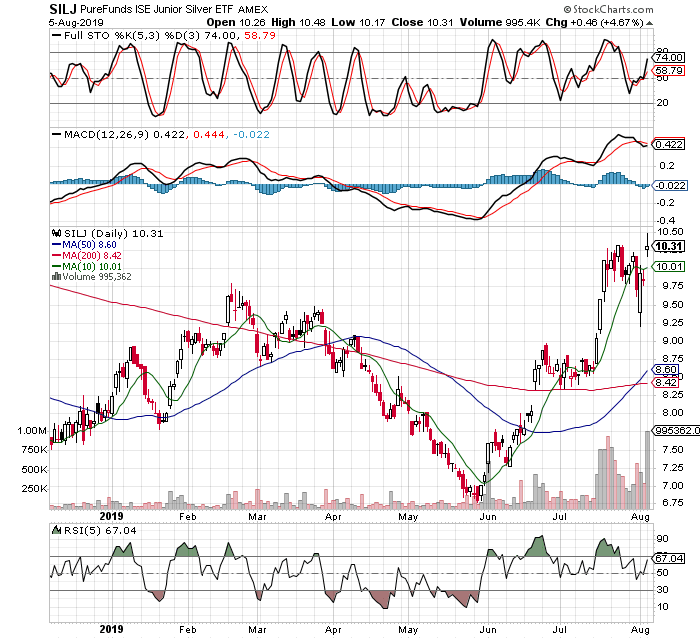Select the blue MA(50) legend line swatch
This screenshot has height=639, width=700.
[56, 244]
